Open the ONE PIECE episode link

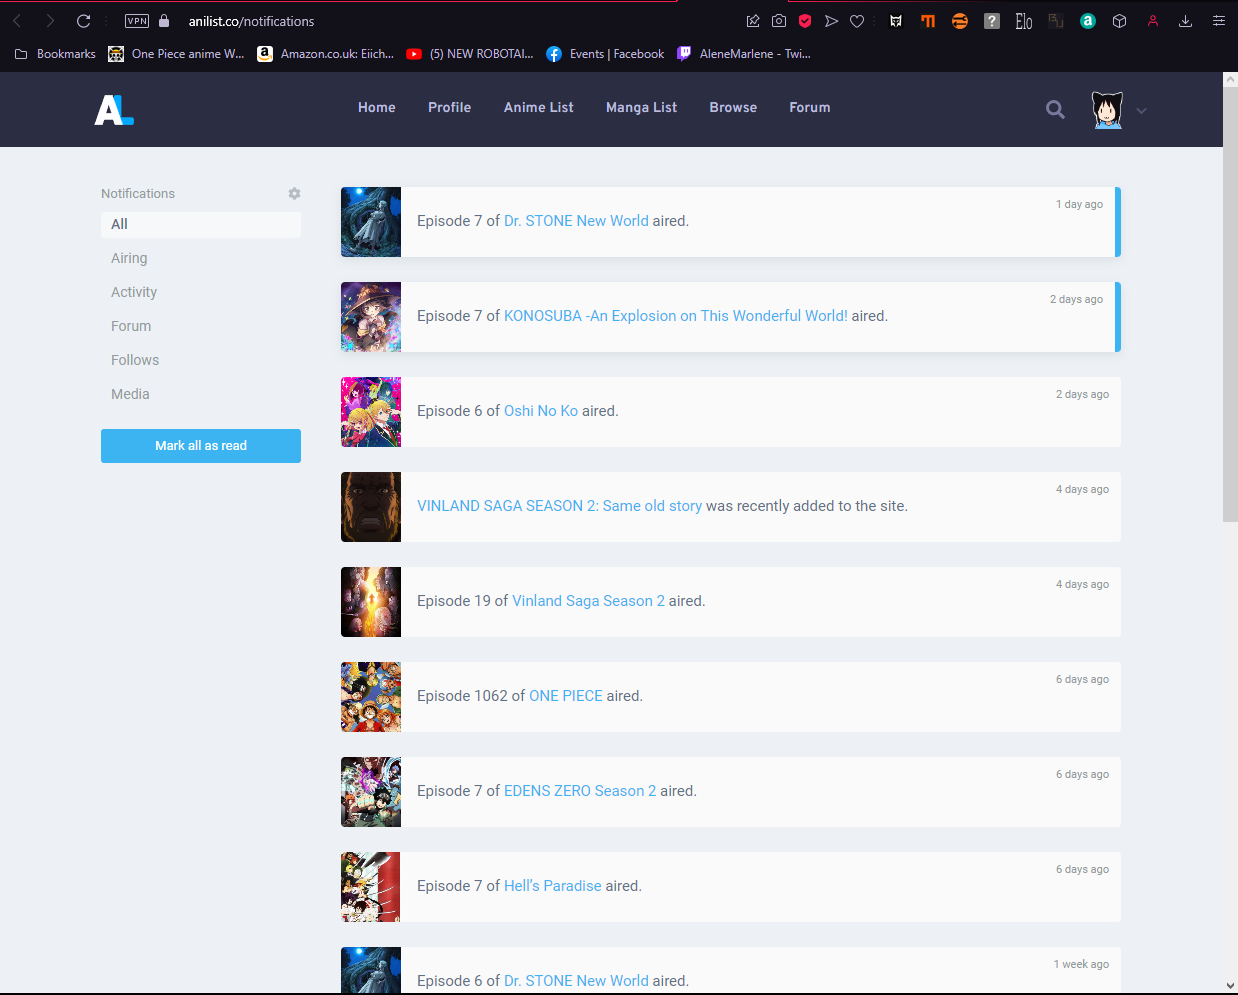(x=565, y=695)
